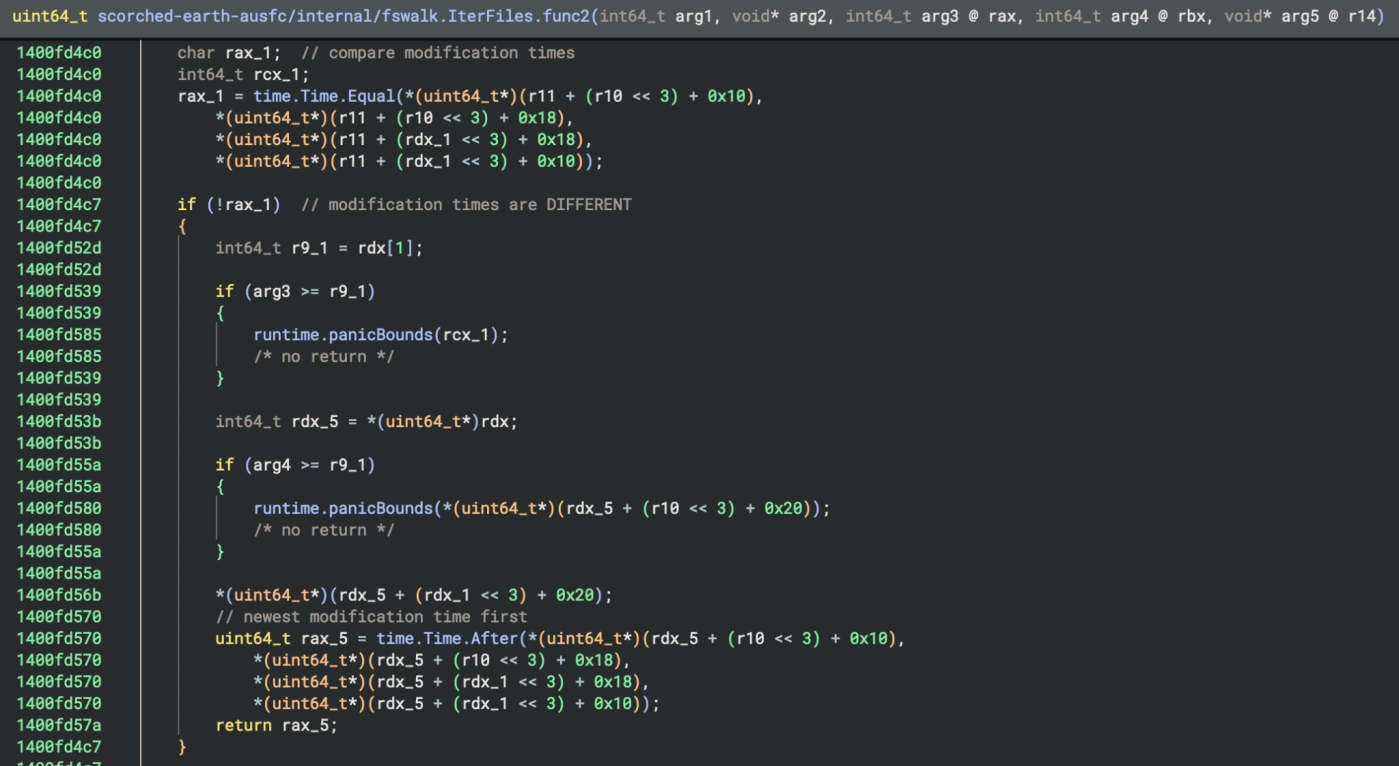
Task: Click the 'if (arg3 >= r9_1)' condition
Action: tap(295, 292)
